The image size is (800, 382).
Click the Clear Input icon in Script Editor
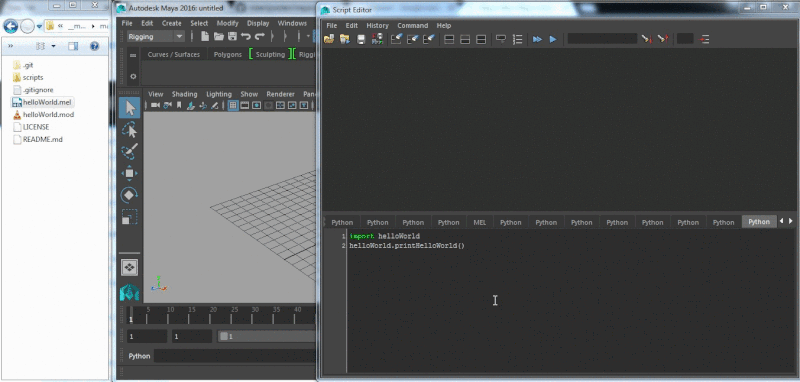click(x=412, y=39)
